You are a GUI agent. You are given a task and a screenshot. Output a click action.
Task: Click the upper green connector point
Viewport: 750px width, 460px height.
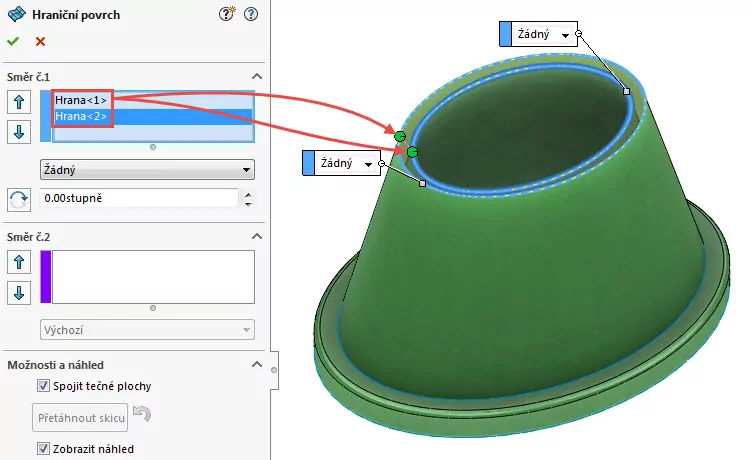click(x=400, y=136)
